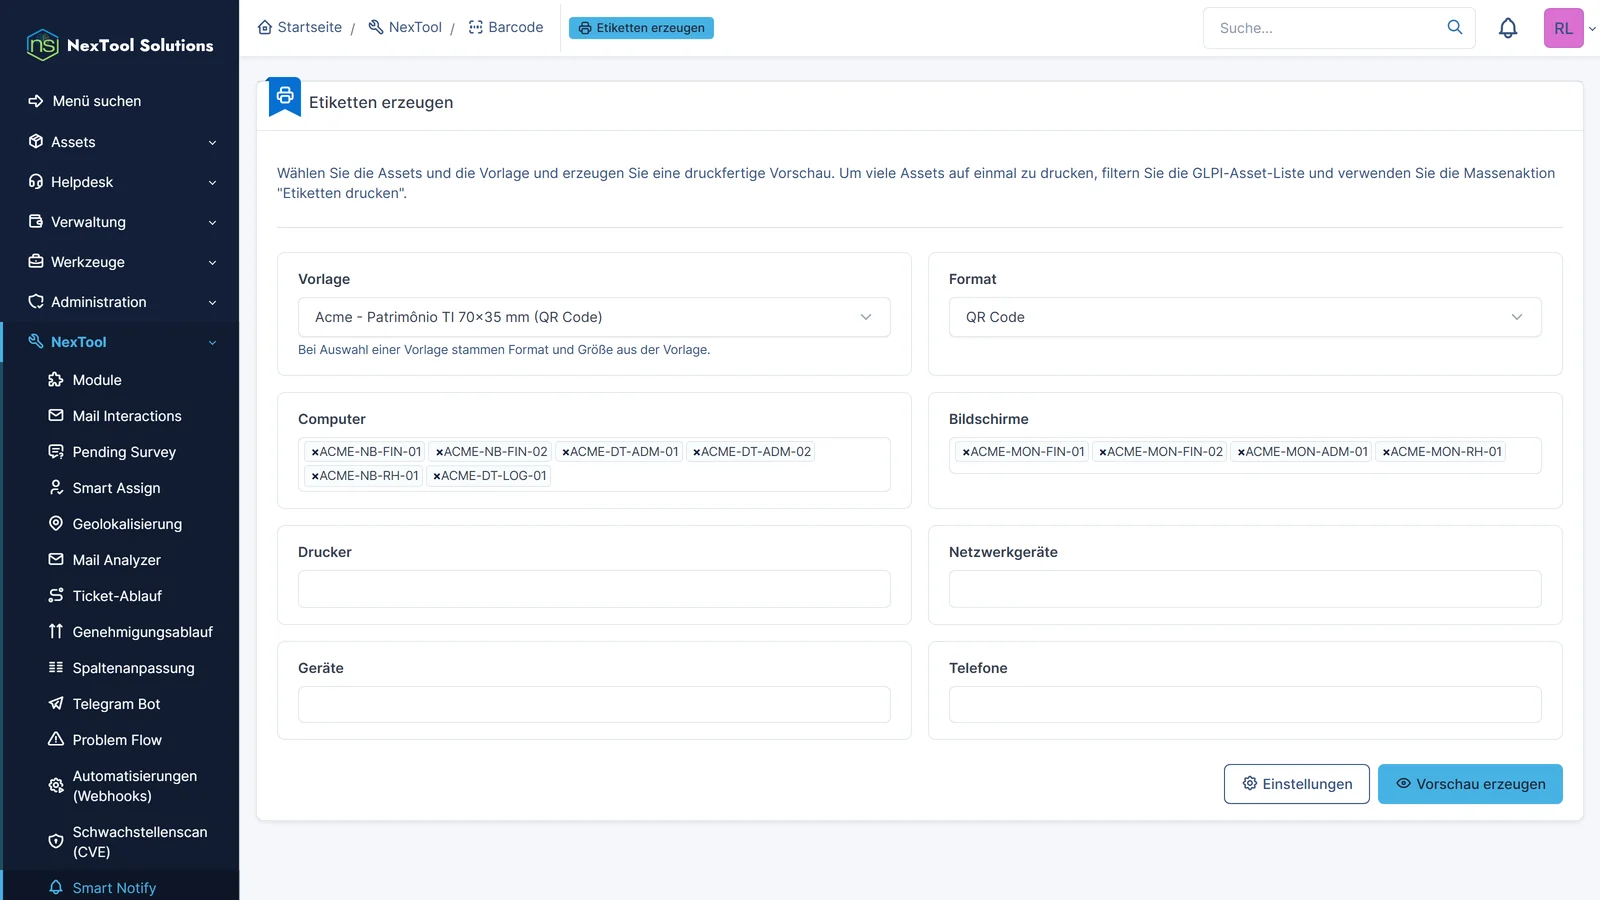Image resolution: width=1600 pixels, height=900 pixels.
Task: Expand the Werkzeuge sidebar menu
Action: (x=120, y=262)
